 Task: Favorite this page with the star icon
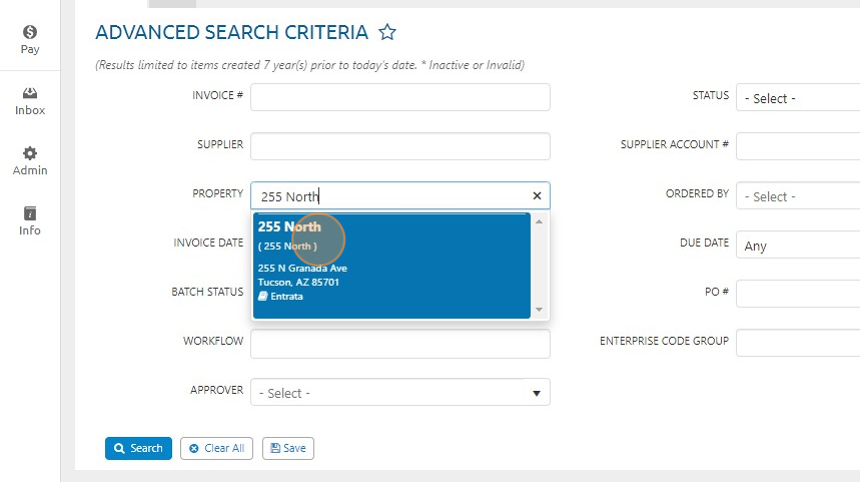(x=387, y=32)
